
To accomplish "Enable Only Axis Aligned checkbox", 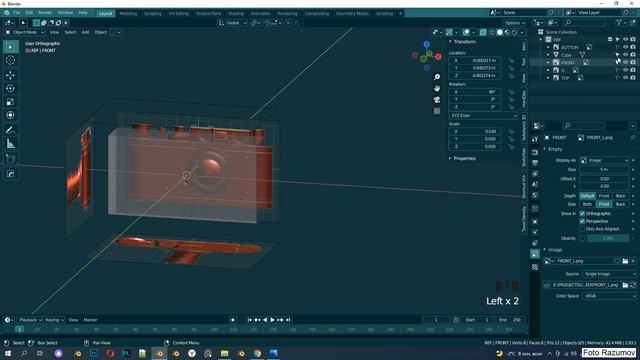I will (582, 229).
